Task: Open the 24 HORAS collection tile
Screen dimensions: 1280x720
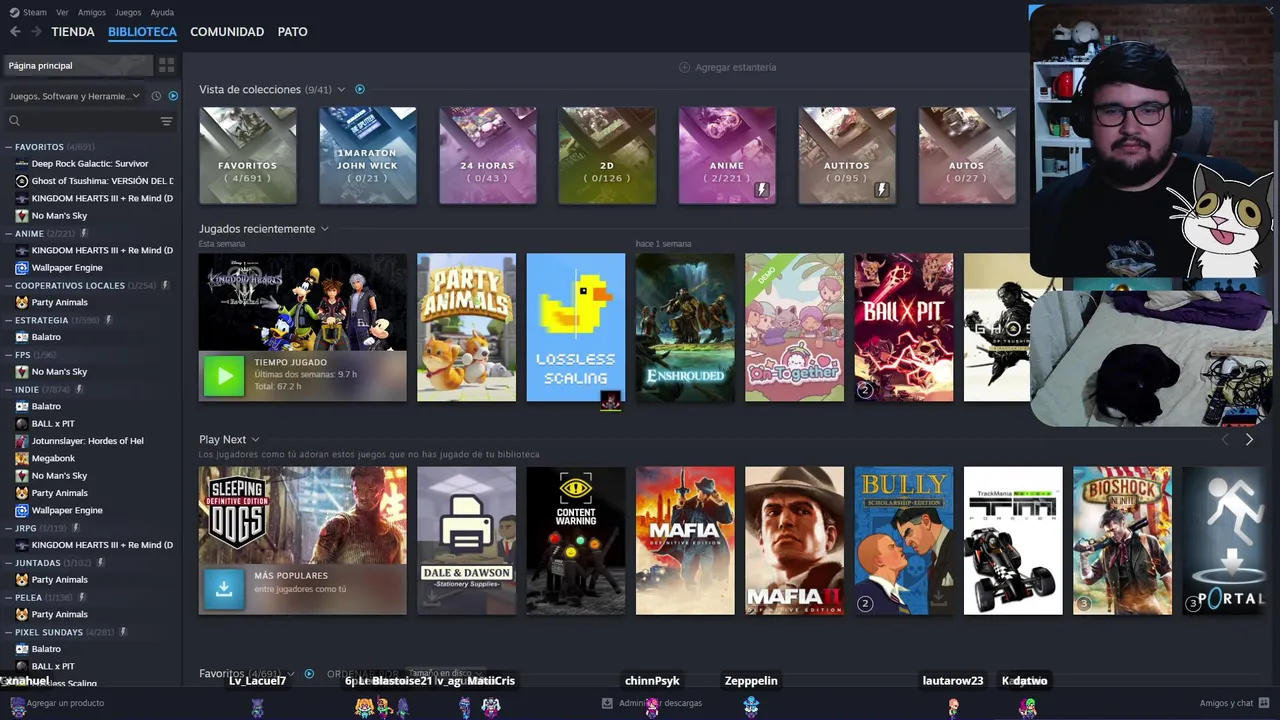Action: click(487, 155)
